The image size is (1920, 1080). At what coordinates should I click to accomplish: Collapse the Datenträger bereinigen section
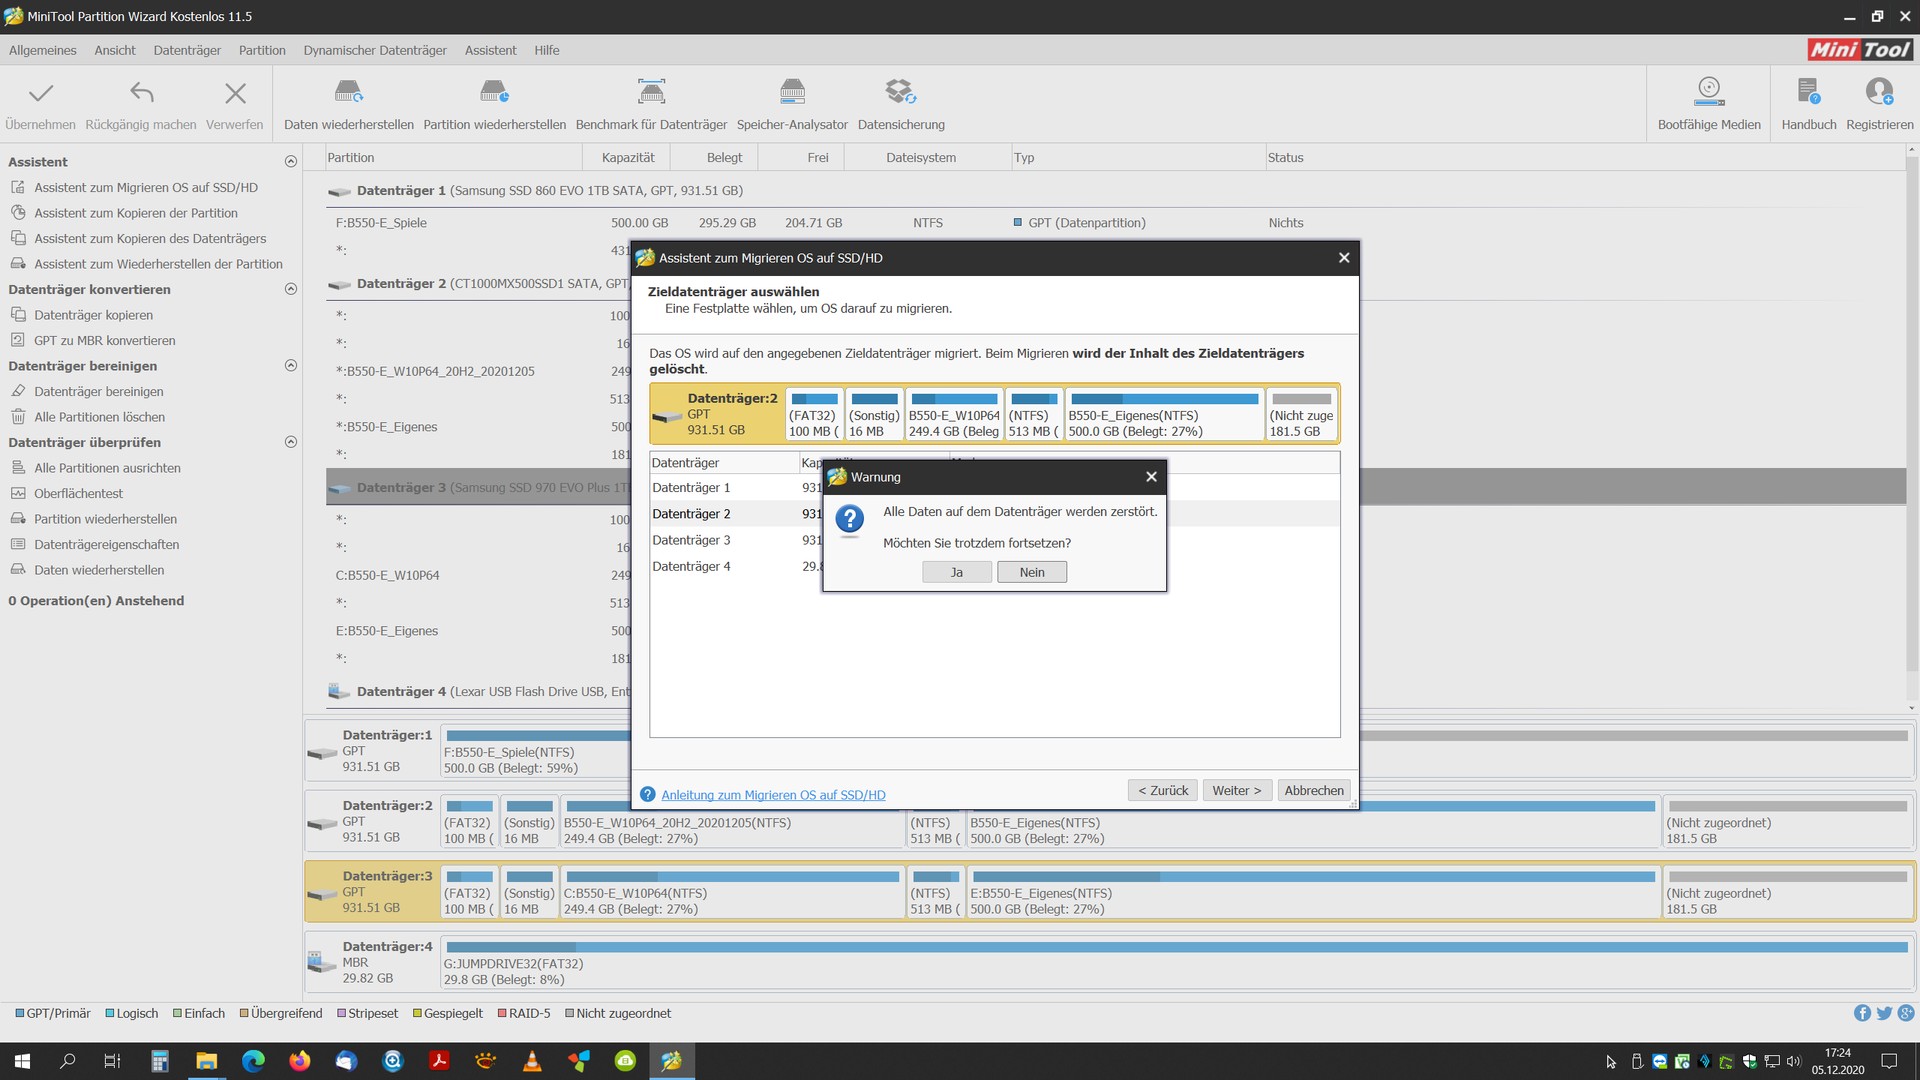[291, 366]
